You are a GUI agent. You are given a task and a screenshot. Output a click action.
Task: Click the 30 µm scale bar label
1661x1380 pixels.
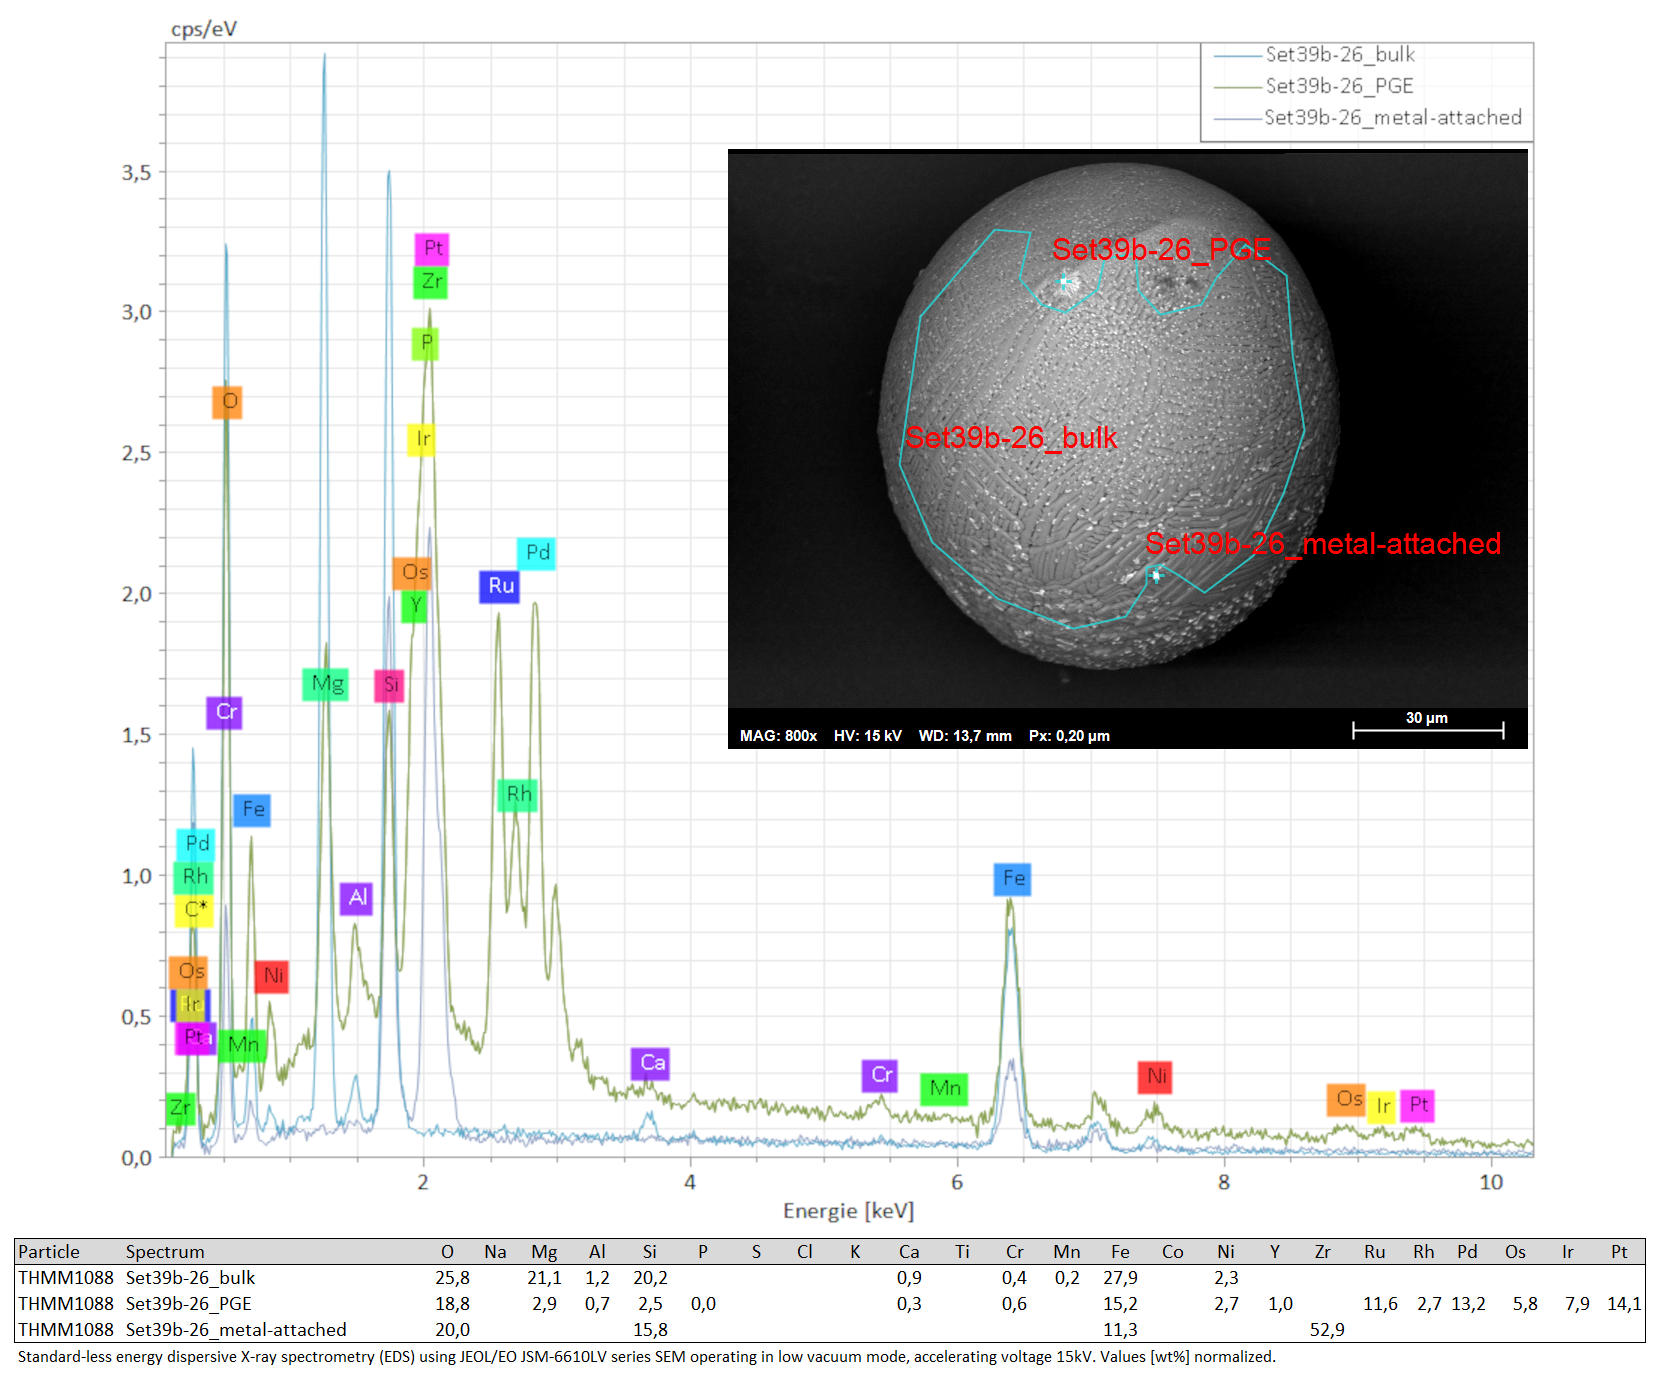click(x=1426, y=718)
